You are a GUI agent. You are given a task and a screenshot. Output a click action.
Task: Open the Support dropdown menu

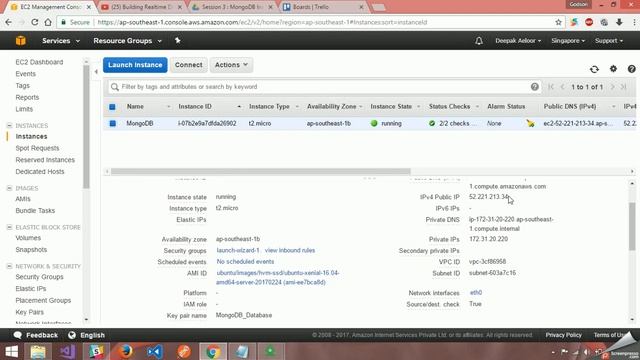pyautogui.click(x=609, y=41)
